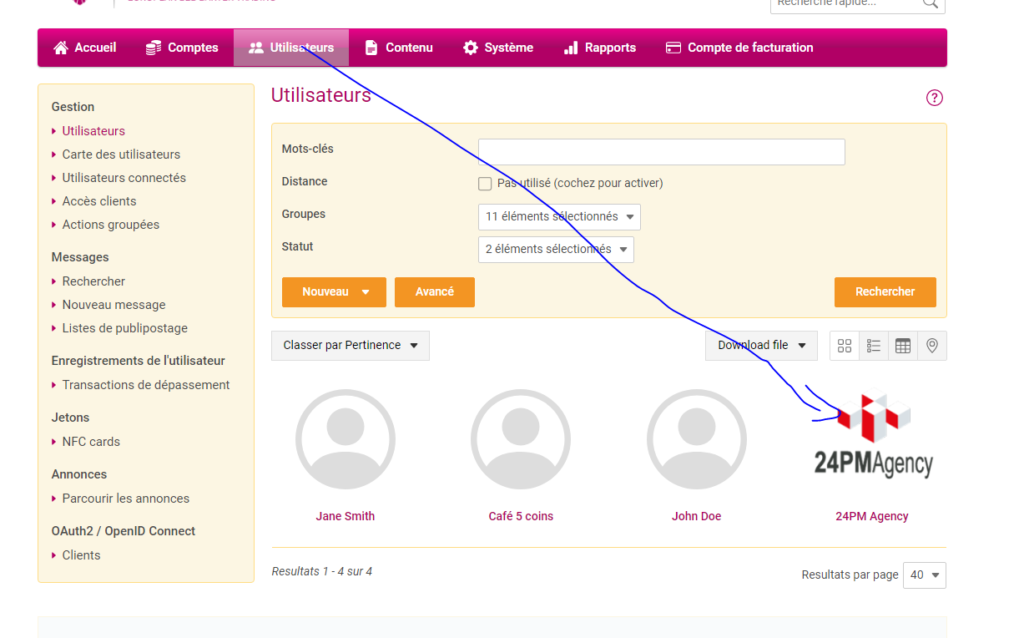Open Rechercher under Messages sidebar

tap(93, 281)
